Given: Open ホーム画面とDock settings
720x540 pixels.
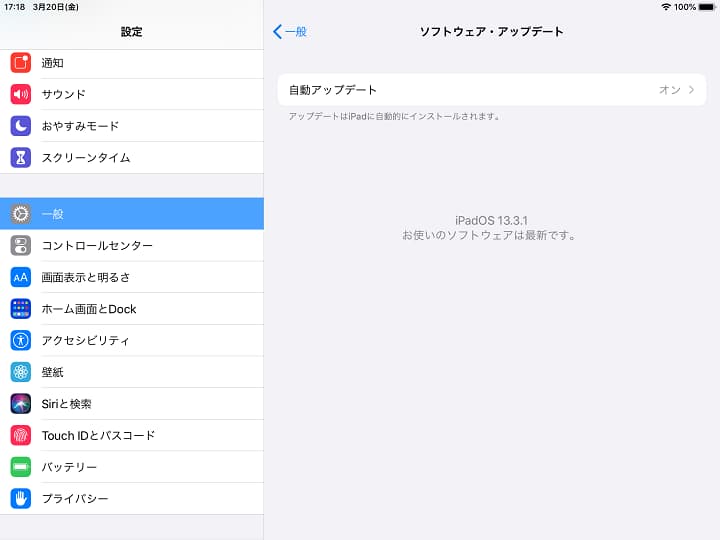Looking at the screenshot, I should [x=132, y=309].
